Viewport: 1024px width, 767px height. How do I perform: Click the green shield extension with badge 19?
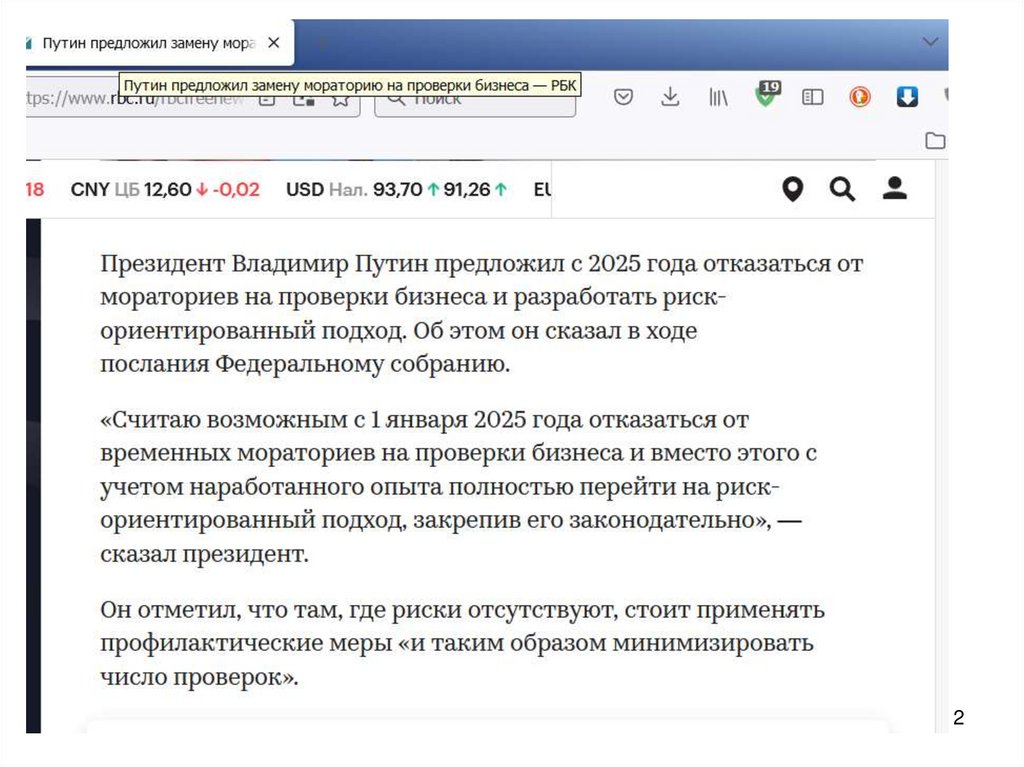pos(766,95)
